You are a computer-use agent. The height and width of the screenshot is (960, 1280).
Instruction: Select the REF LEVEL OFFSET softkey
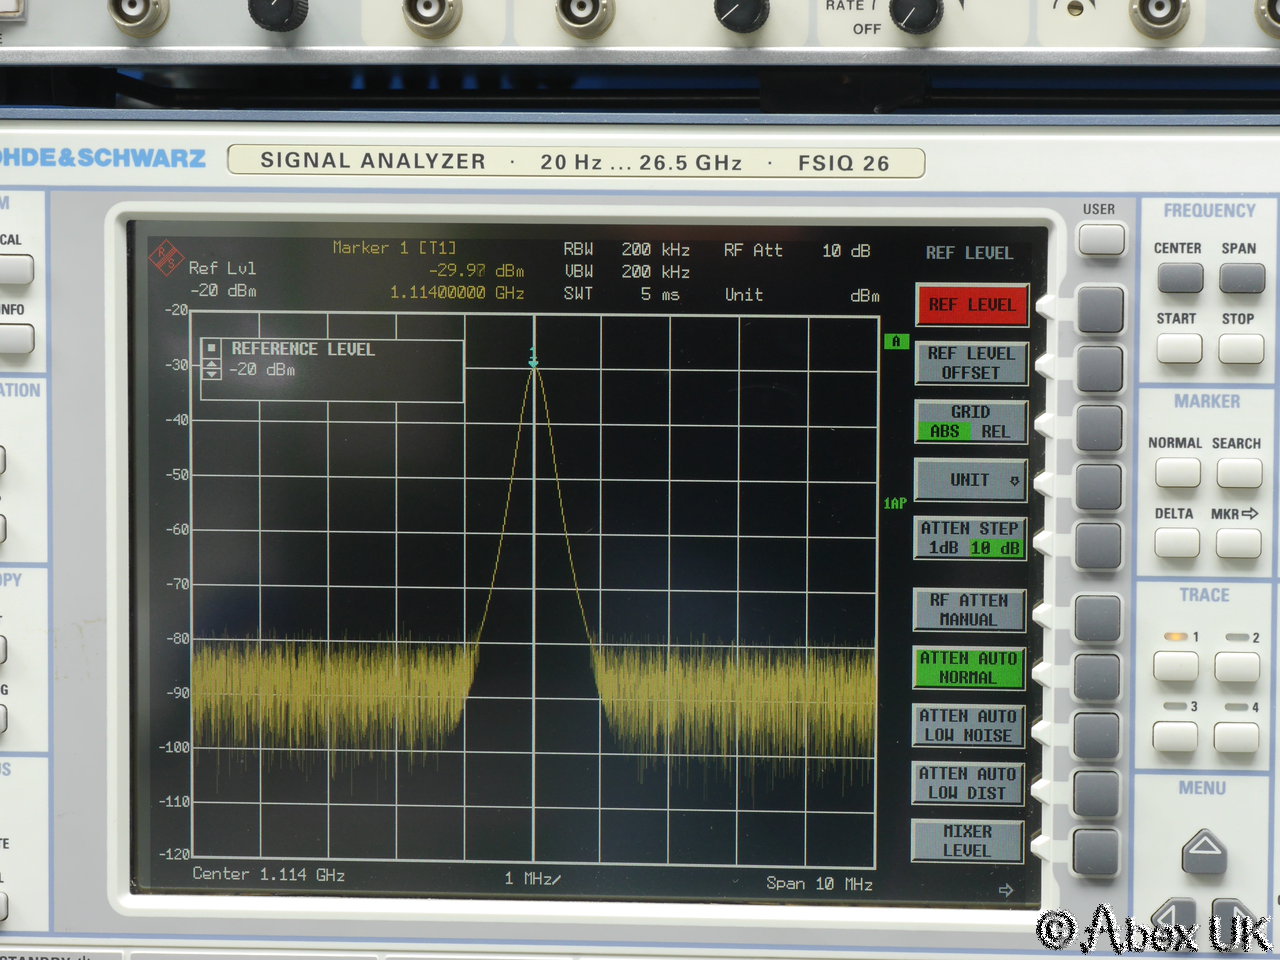click(970, 363)
